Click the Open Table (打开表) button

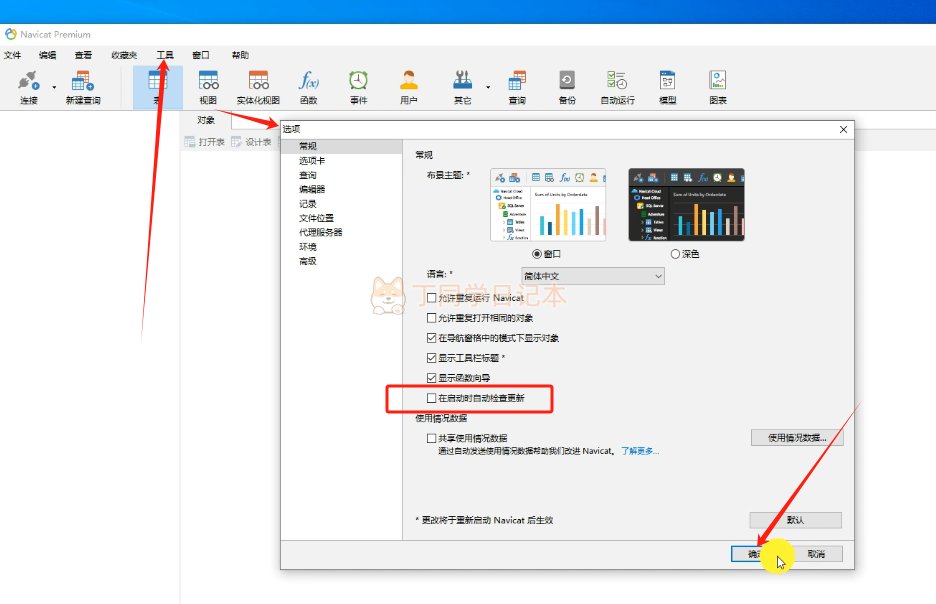pyautogui.click(x=205, y=141)
